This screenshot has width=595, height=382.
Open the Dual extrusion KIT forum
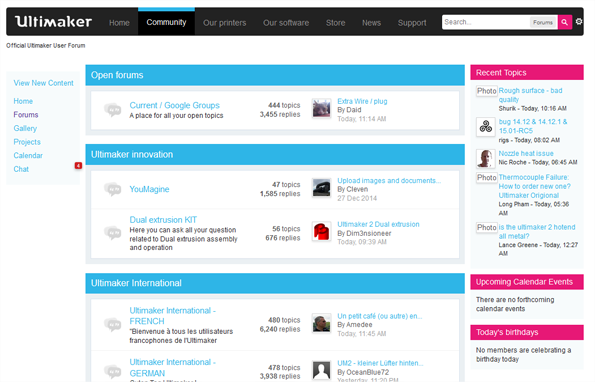(163, 220)
